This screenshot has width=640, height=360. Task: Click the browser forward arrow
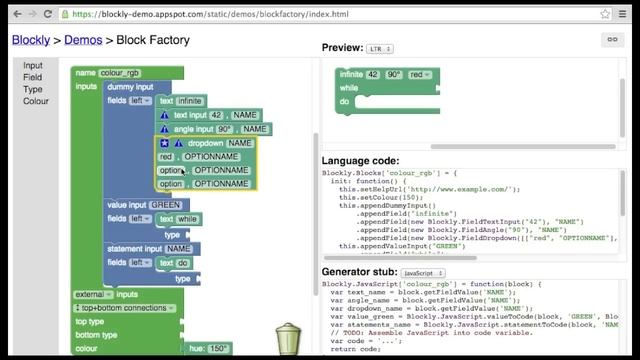(x=33, y=14)
